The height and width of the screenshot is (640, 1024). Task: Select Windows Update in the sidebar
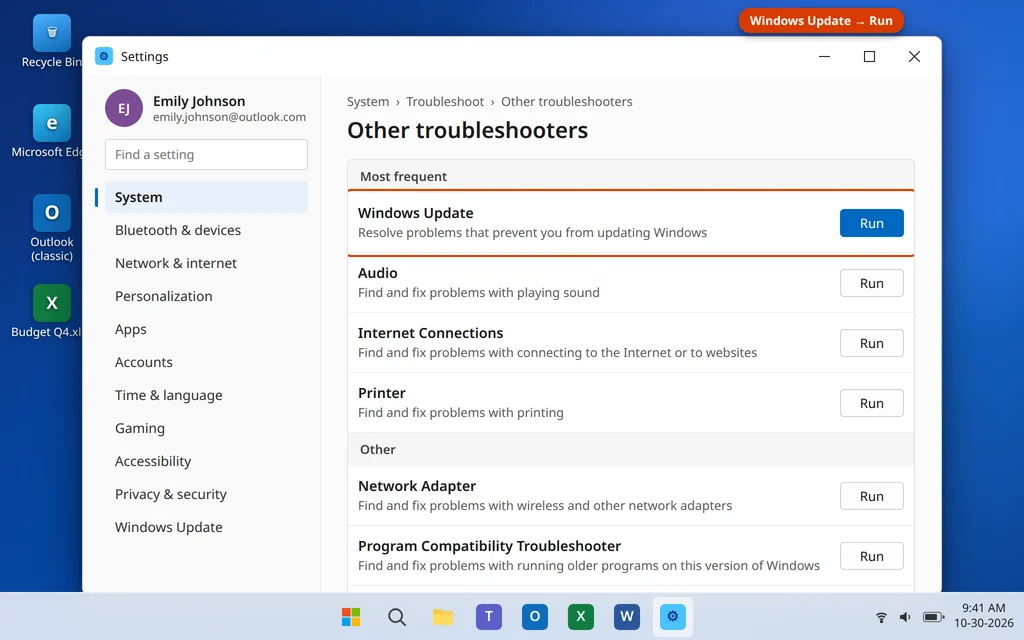tap(206, 527)
